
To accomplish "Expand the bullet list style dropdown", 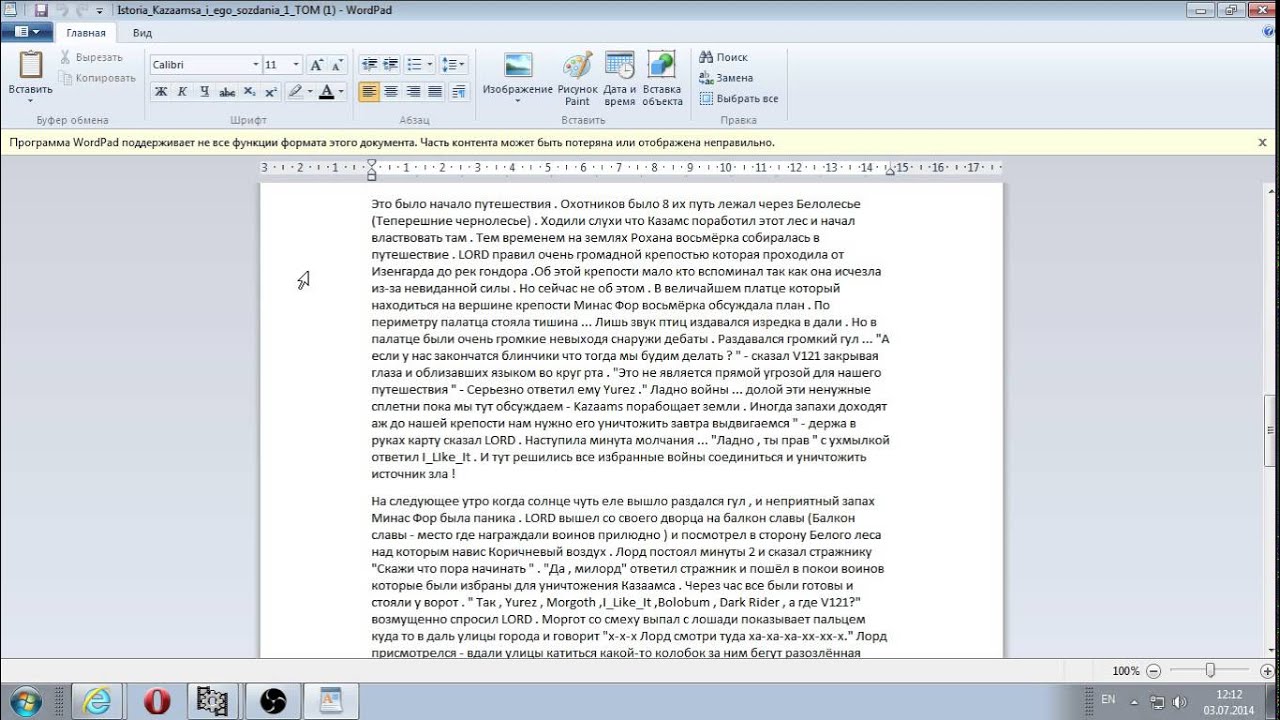I will coord(430,64).
